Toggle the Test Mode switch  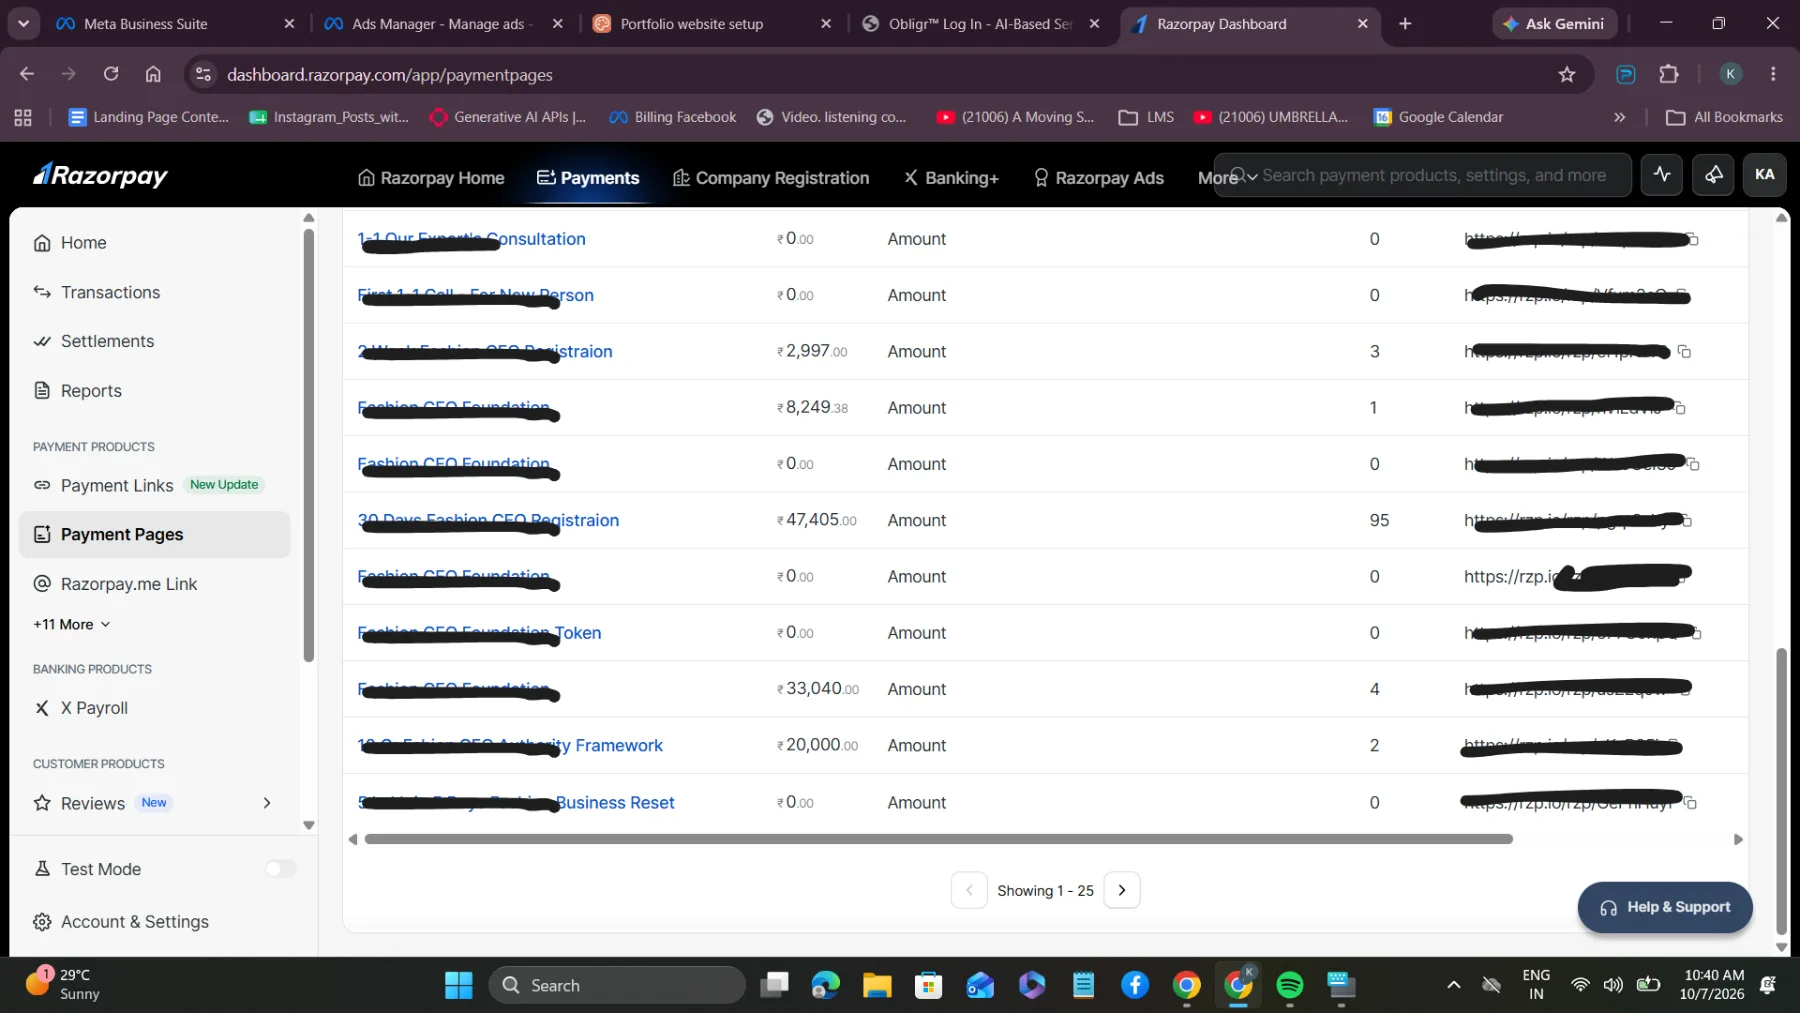[281, 869]
